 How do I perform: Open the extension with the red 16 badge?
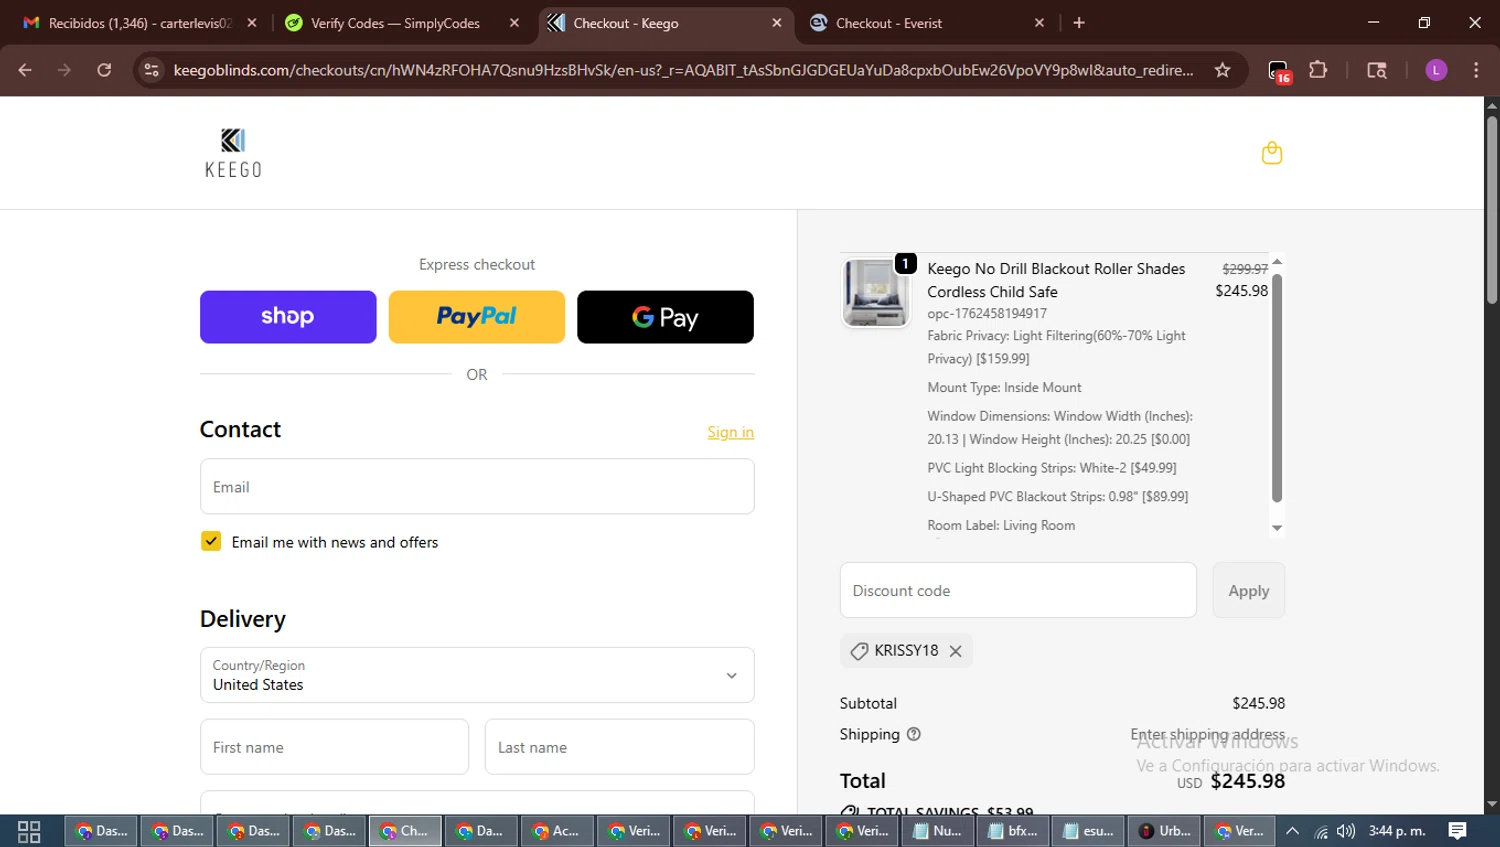(1279, 71)
